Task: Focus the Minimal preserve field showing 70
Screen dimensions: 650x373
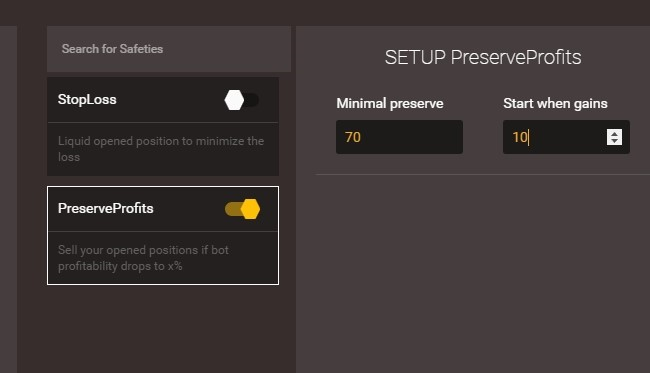Action: 399,137
